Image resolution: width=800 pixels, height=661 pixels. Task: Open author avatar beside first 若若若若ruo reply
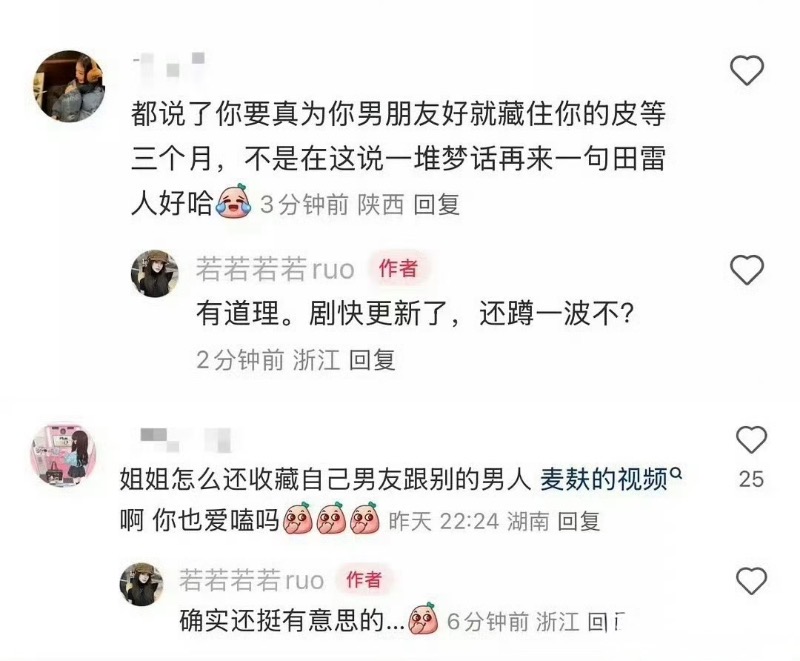click(x=155, y=273)
